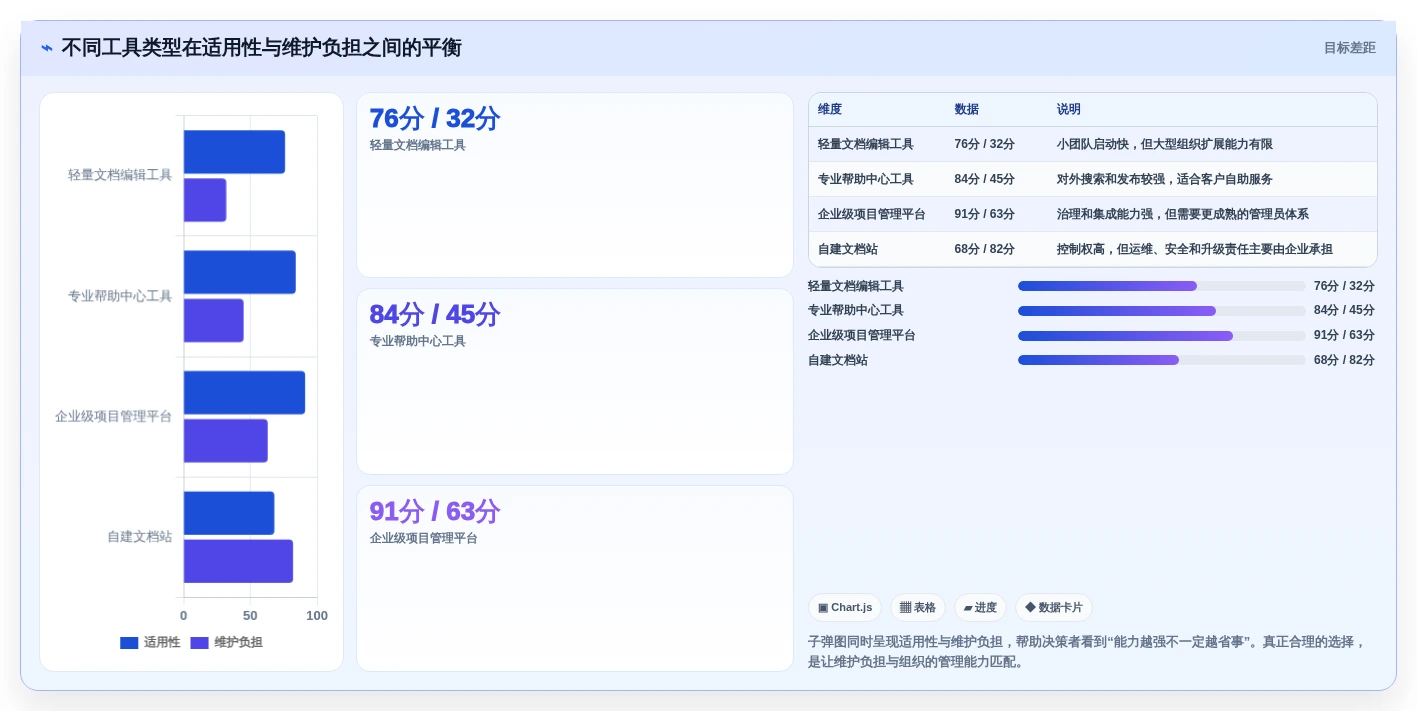Click description starting with 控制权高

coord(1195,249)
